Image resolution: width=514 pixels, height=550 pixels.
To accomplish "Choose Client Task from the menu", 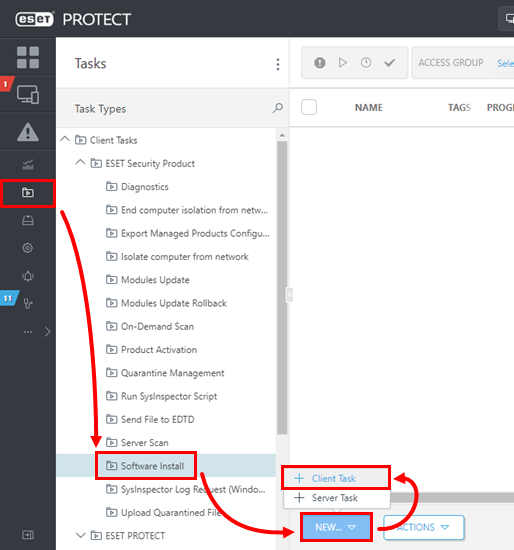I will pyautogui.click(x=336, y=478).
